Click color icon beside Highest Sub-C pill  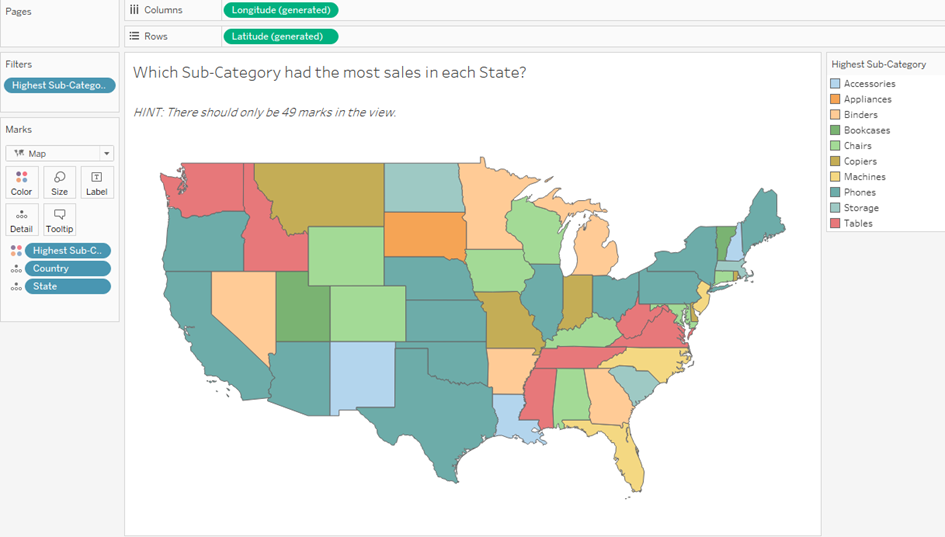tap(14, 251)
